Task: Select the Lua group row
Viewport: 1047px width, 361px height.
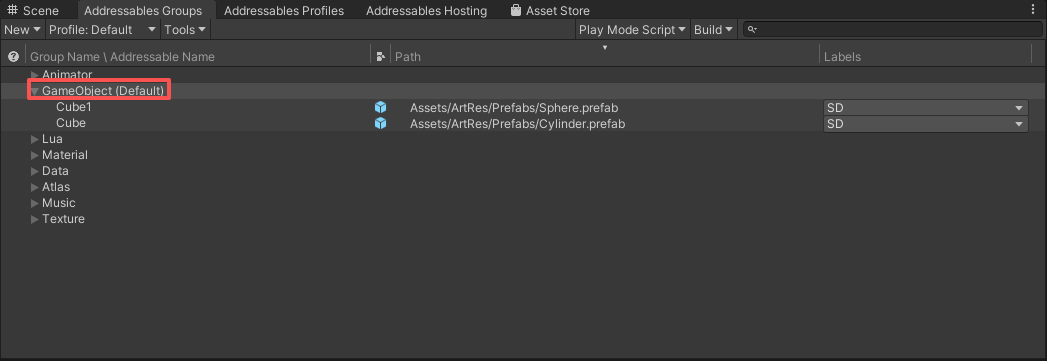Action: coord(524,139)
